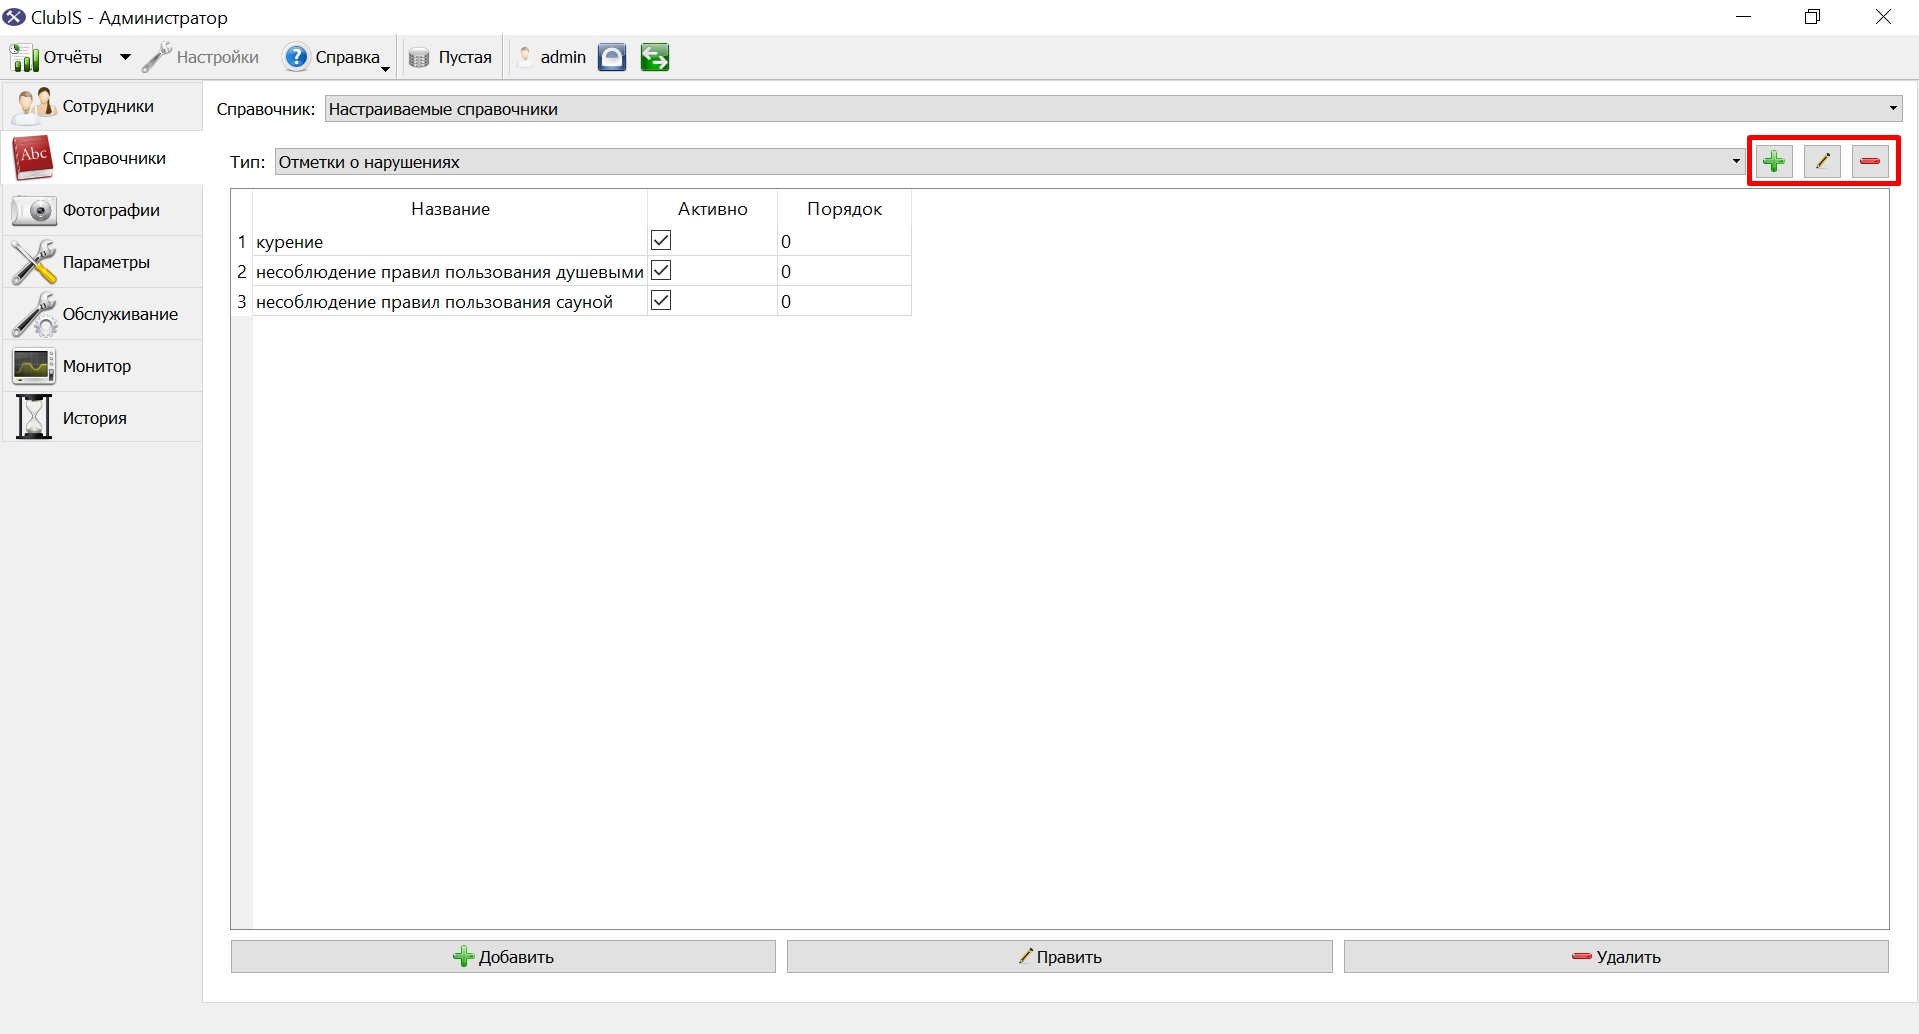
Task: Toggle Активно checkbox for душевыми row
Action: pyautogui.click(x=661, y=270)
